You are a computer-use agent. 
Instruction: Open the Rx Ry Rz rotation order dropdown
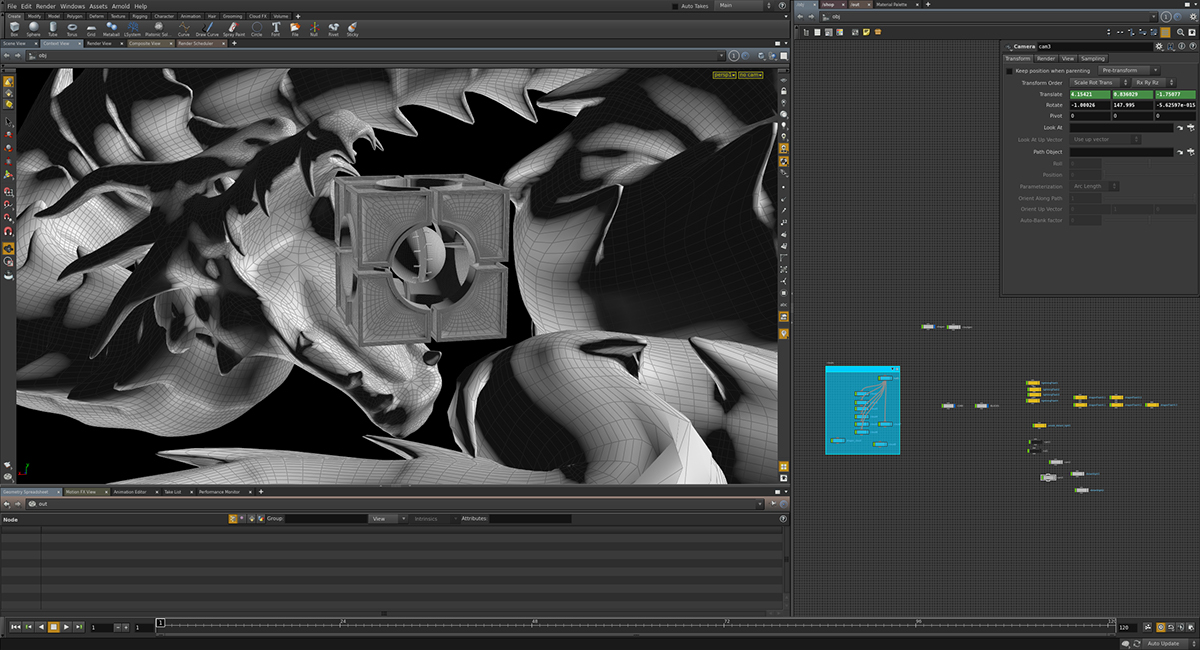(x=1154, y=82)
